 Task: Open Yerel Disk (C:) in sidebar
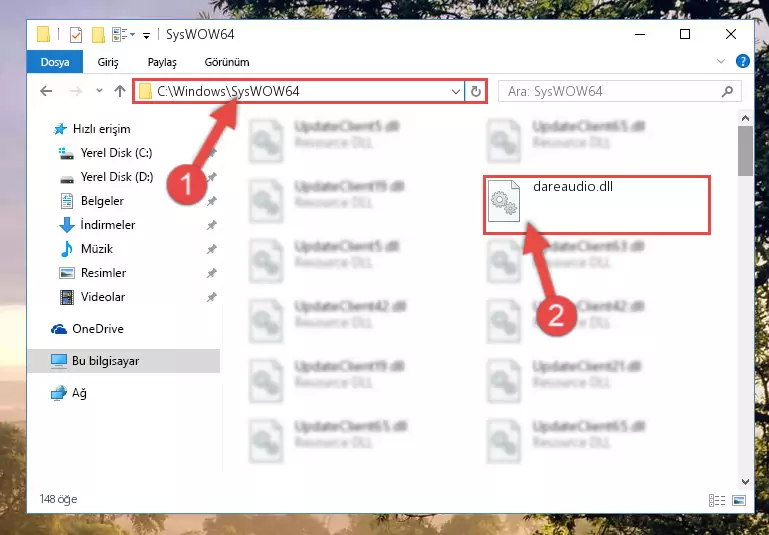coord(116,153)
